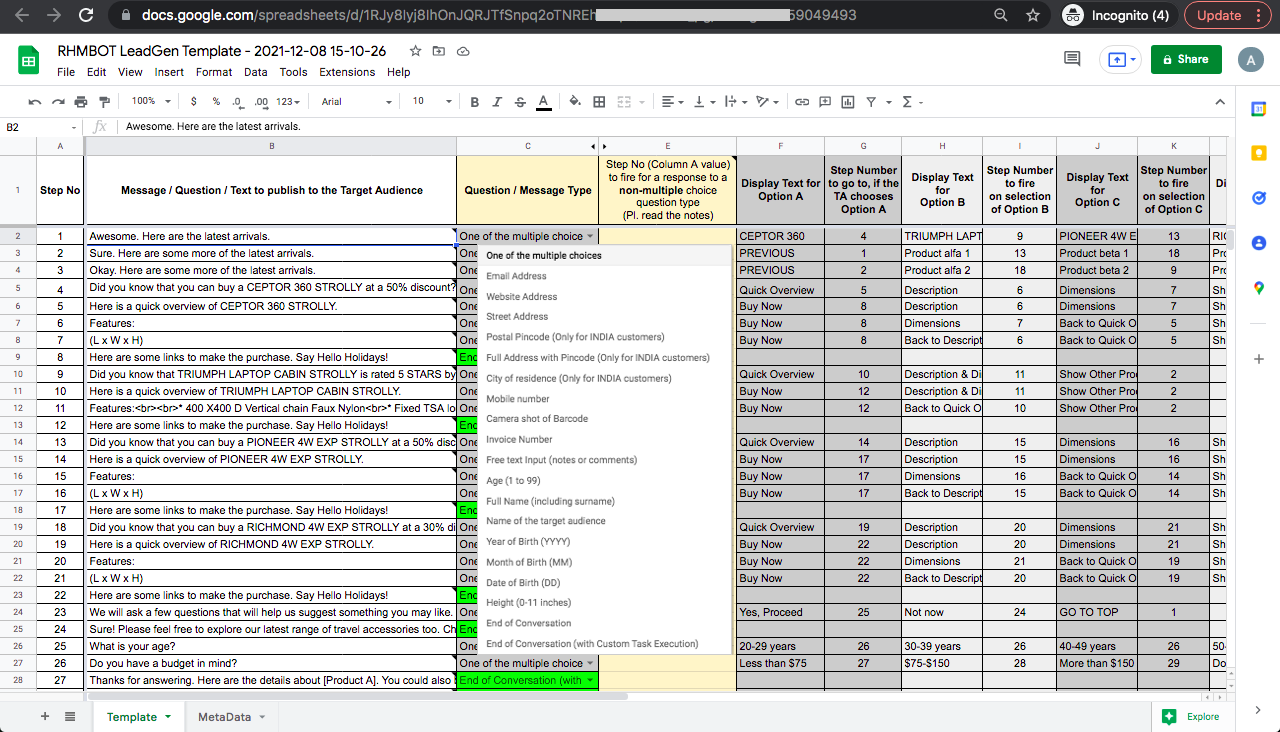Click cell containing CEPTOR 360
The image size is (1280, 732).
781,237
